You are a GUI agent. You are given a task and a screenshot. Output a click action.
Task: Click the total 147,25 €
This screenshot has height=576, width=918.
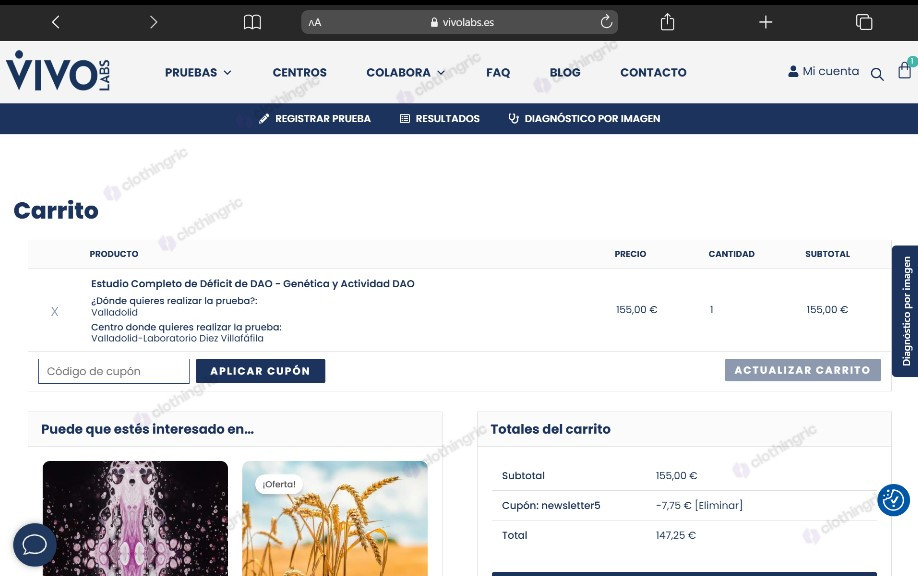[x=676, y=535]
